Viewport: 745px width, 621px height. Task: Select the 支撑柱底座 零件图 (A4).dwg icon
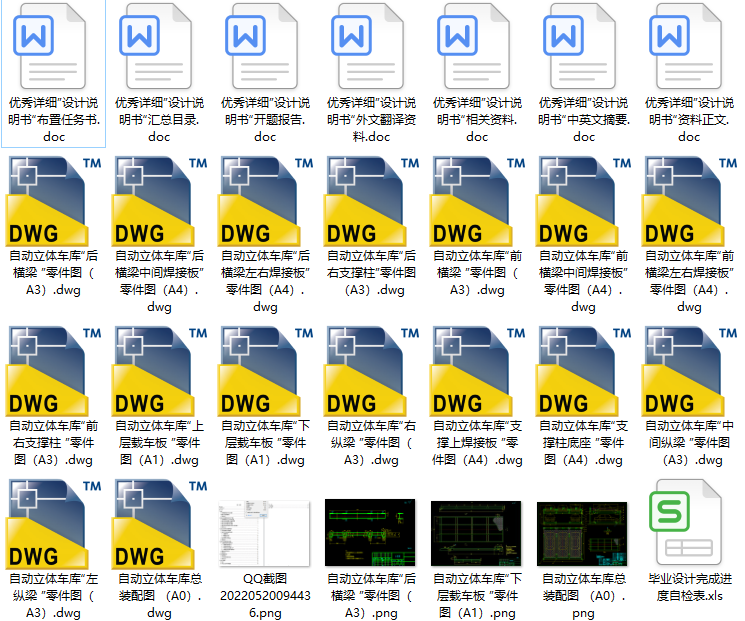583,370
